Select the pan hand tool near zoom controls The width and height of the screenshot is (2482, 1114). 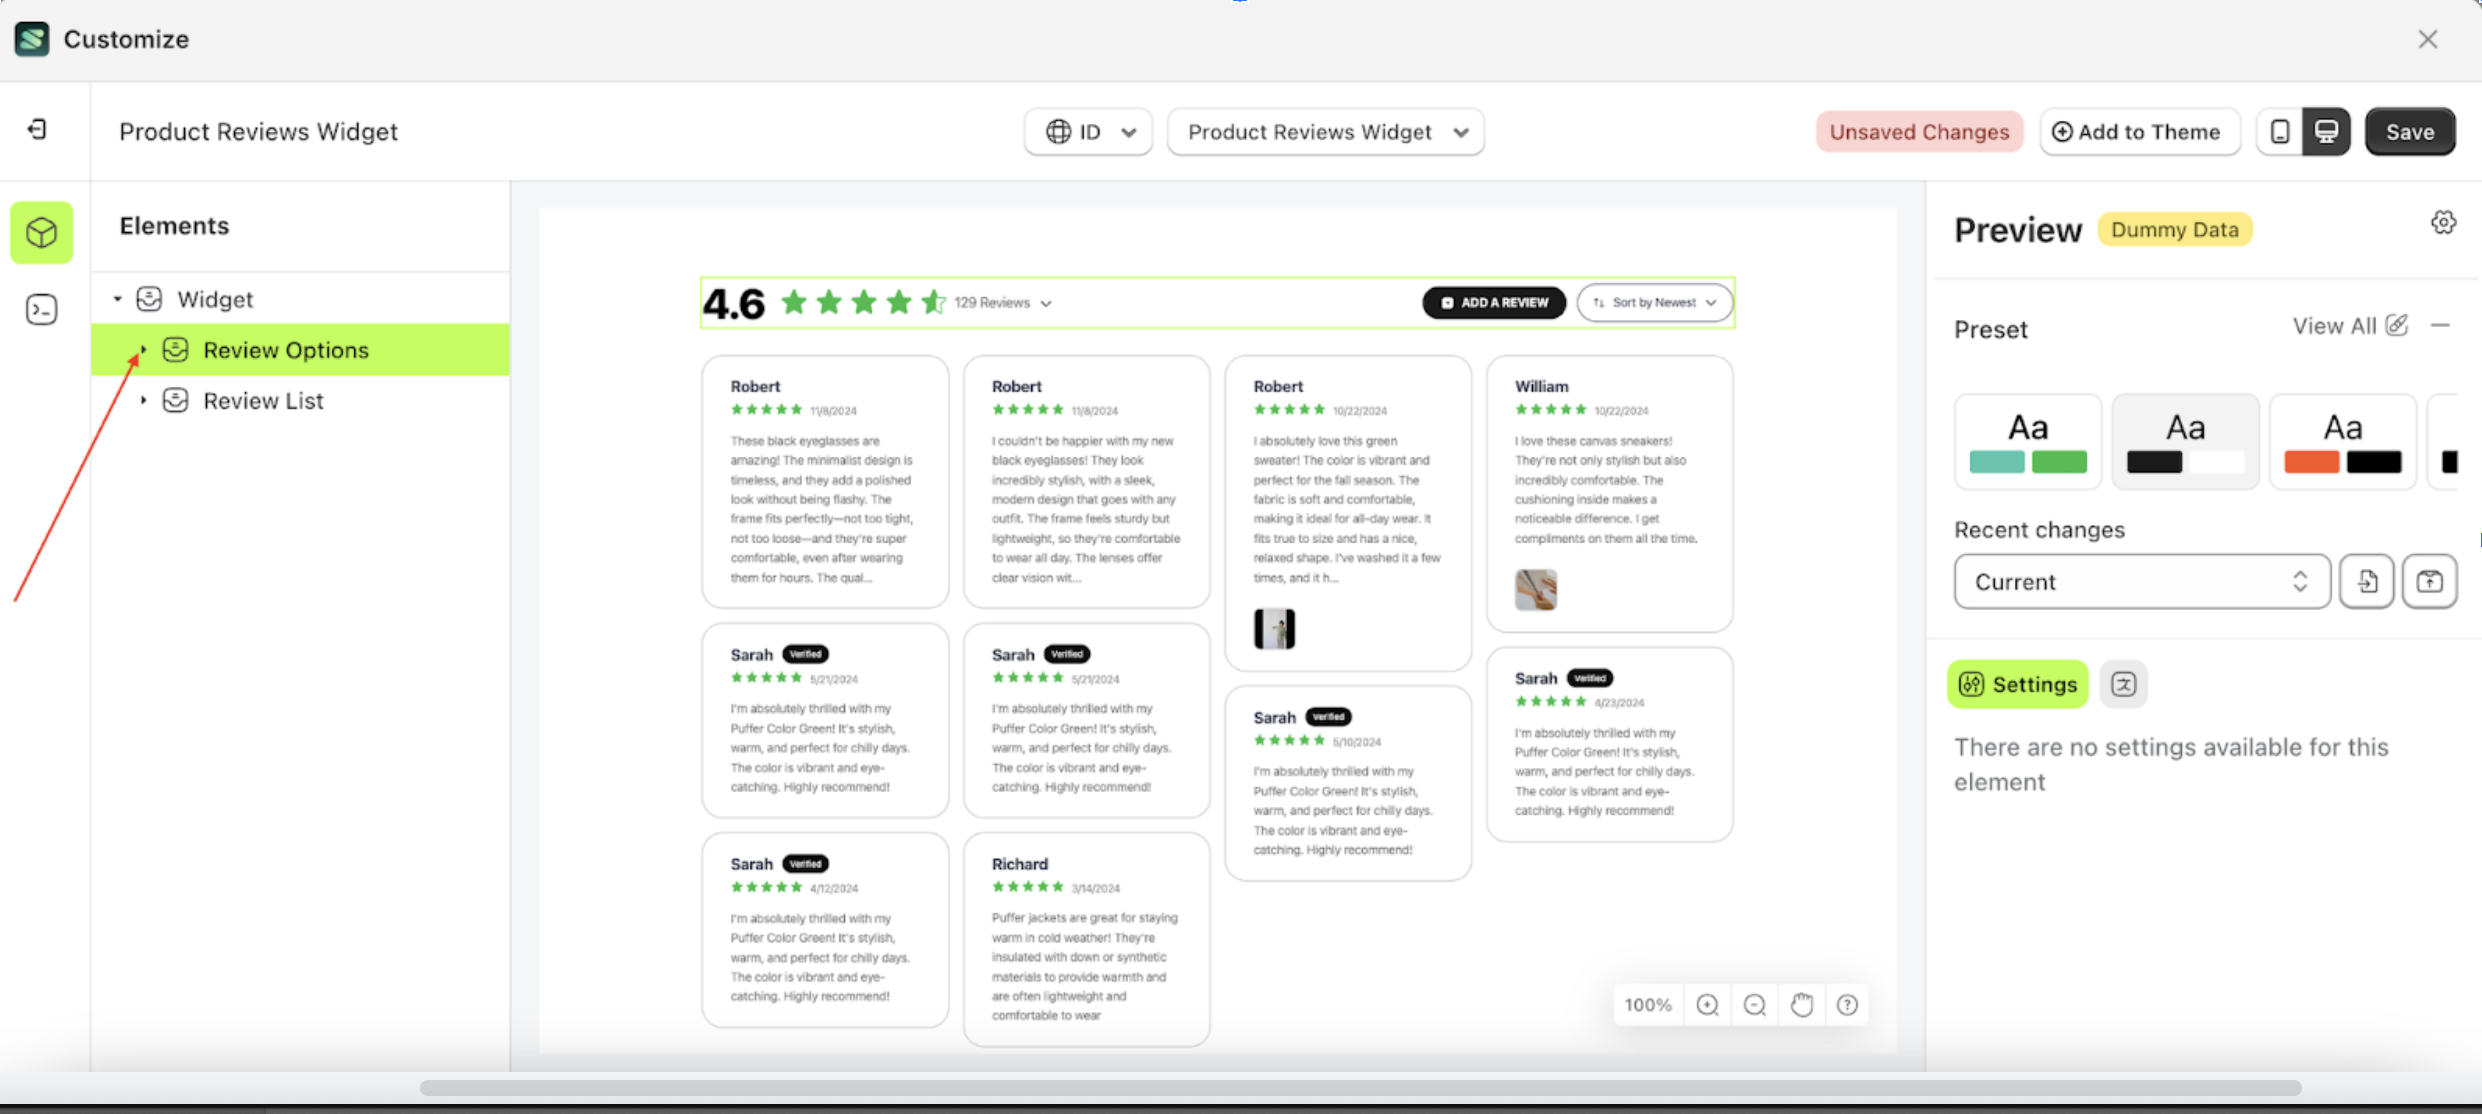point(1802,1005)
